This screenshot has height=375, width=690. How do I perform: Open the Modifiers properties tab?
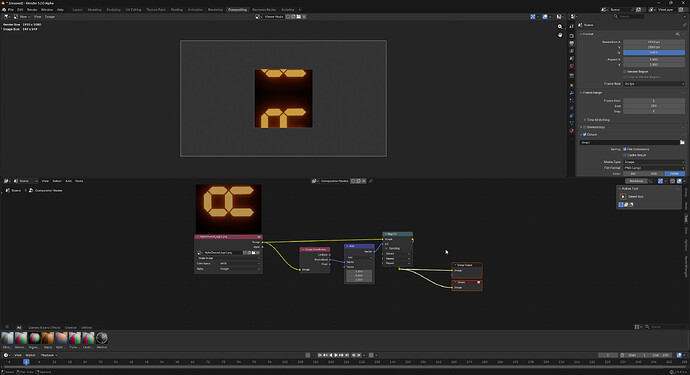(x=572, y=93)
